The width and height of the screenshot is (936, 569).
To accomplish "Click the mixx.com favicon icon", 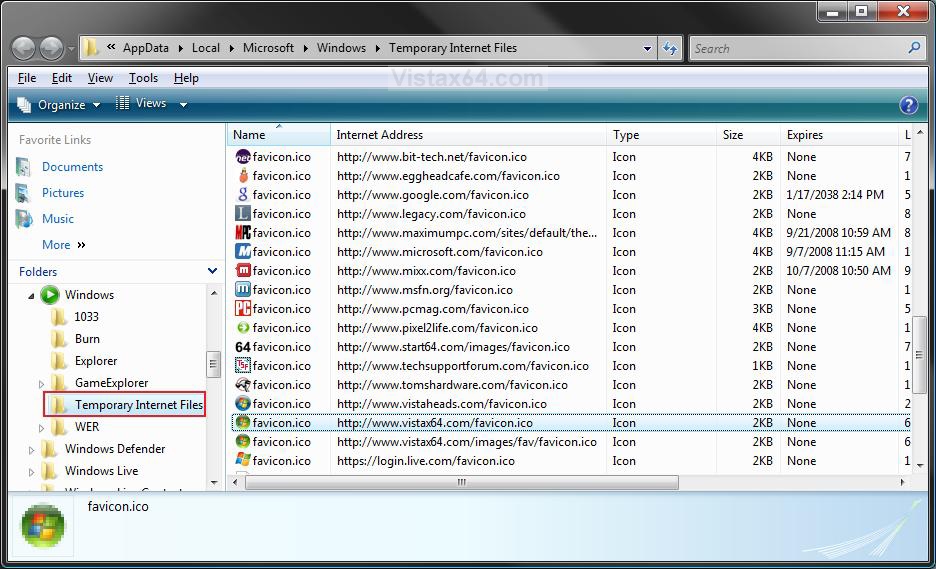I will pos(243,271).
